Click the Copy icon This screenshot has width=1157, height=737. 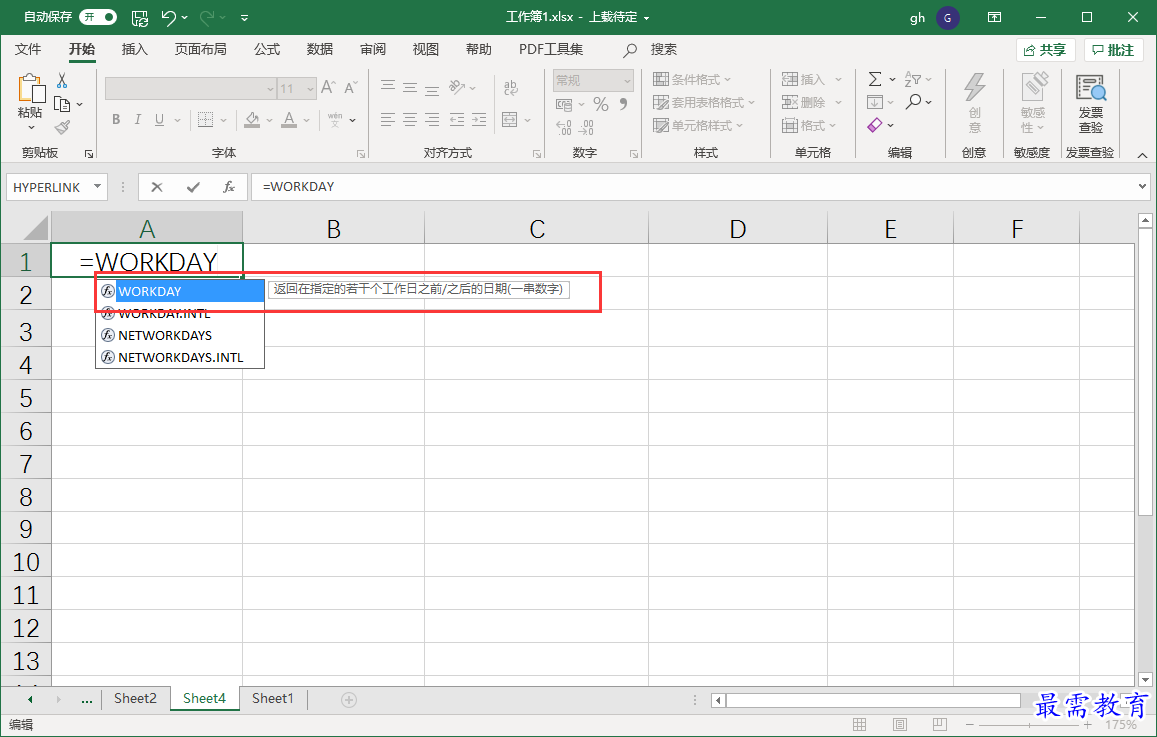pos(63,104)
